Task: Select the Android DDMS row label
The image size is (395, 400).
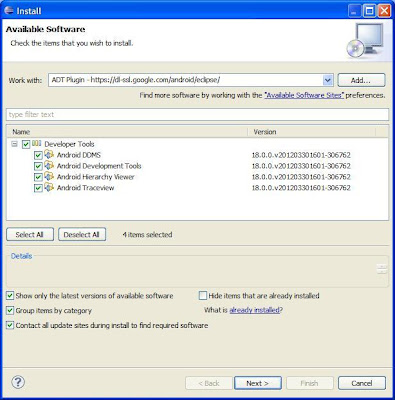Action: (79, 155)
